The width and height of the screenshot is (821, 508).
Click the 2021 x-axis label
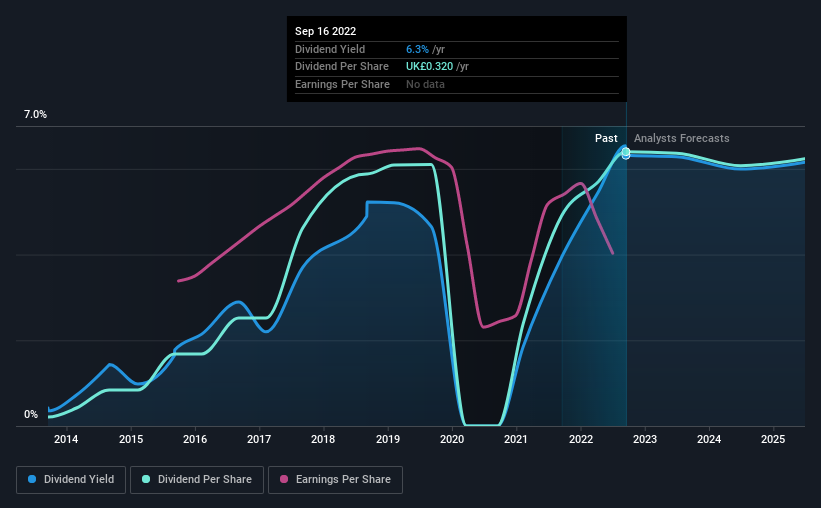click(x=516, y=439)
